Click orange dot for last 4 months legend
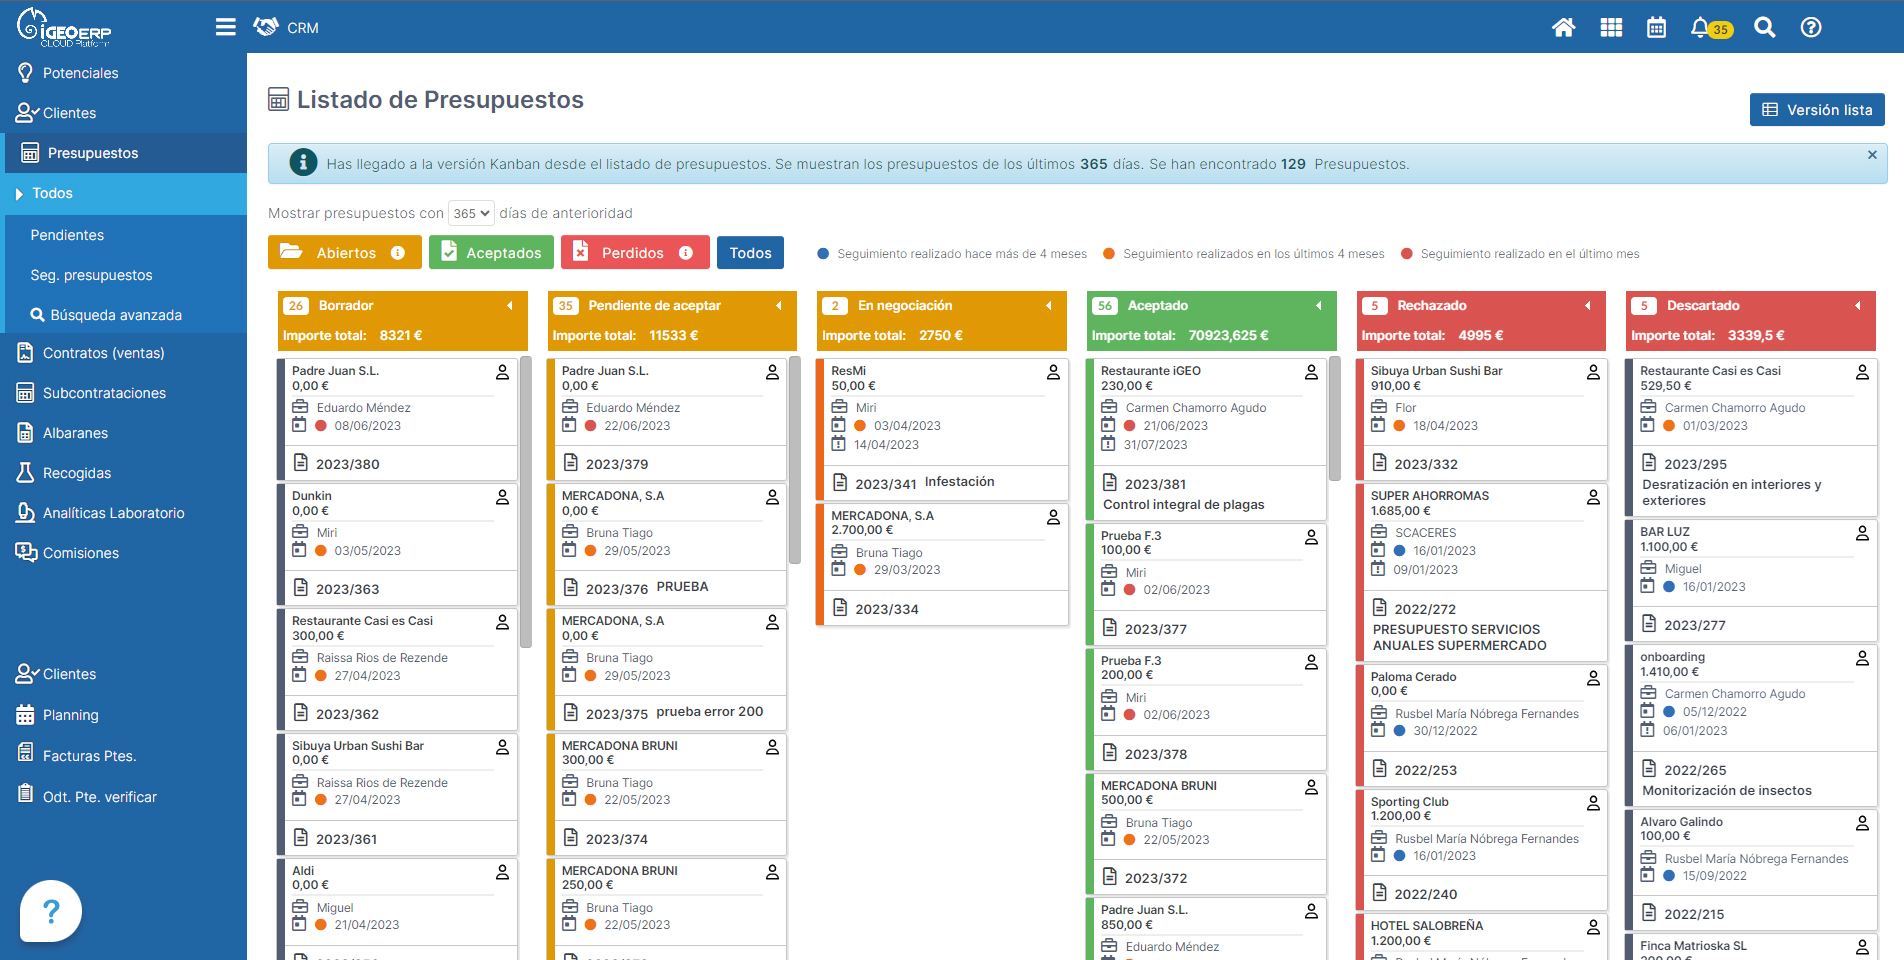The height and width of the screenshot is (960, 1904). pyautogui.click(x=1109, y=254)
